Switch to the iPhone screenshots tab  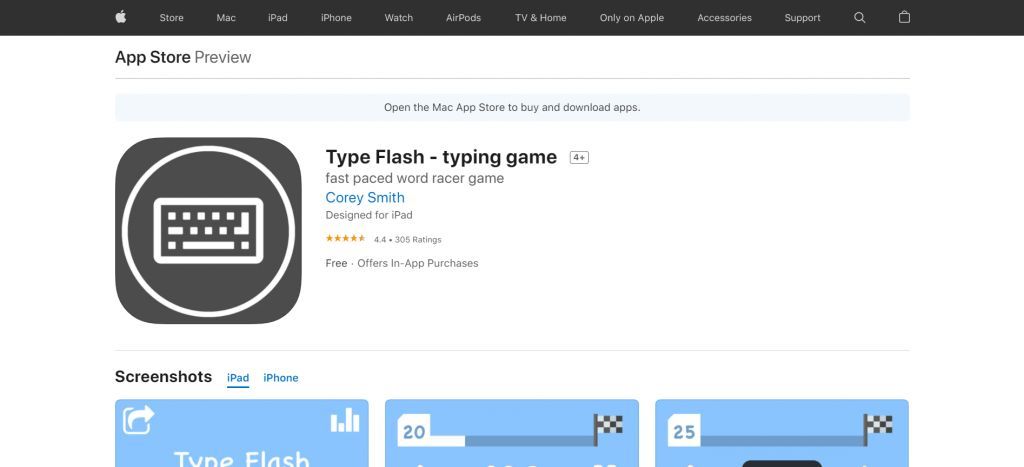(x=281, y=378)
